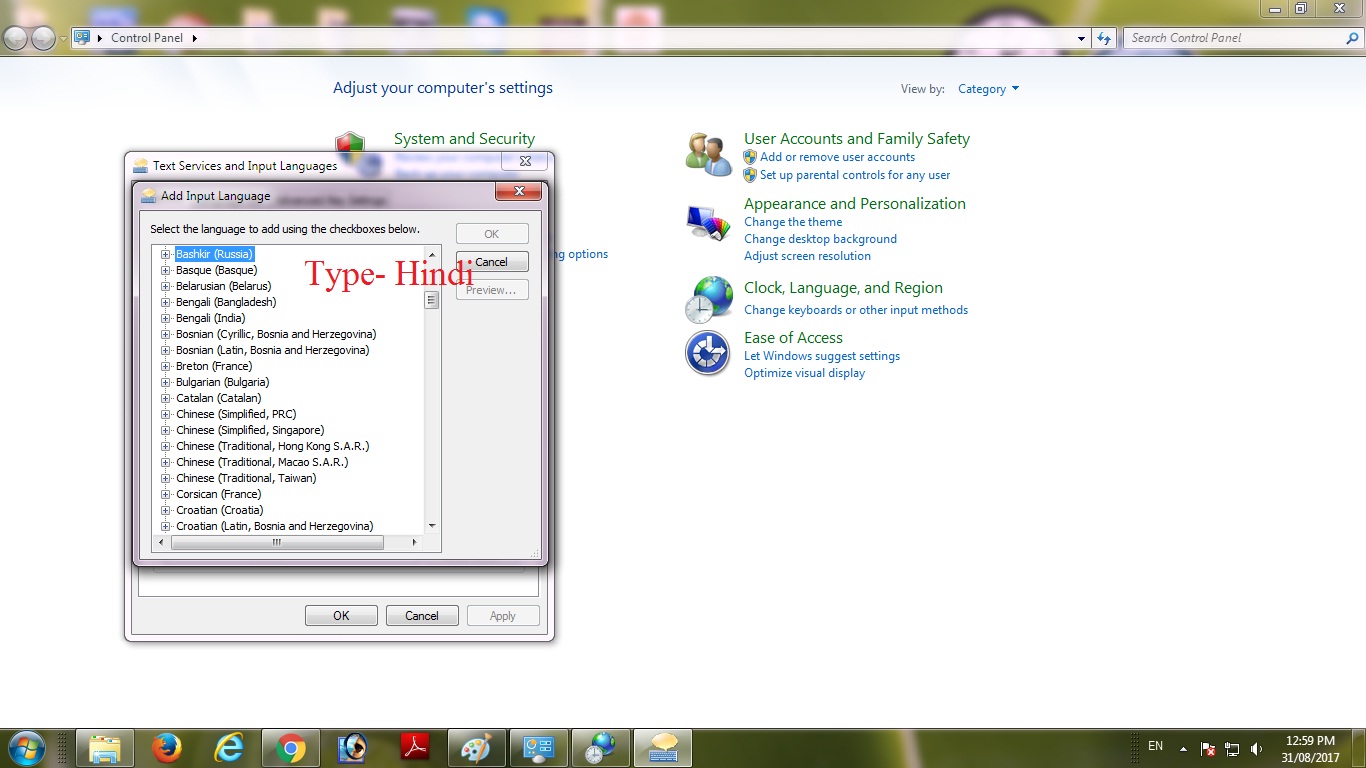Open Google Chrome from the taskbar
The width and height of the screenshot is (1366, 768).
click(x=290, y=747)
